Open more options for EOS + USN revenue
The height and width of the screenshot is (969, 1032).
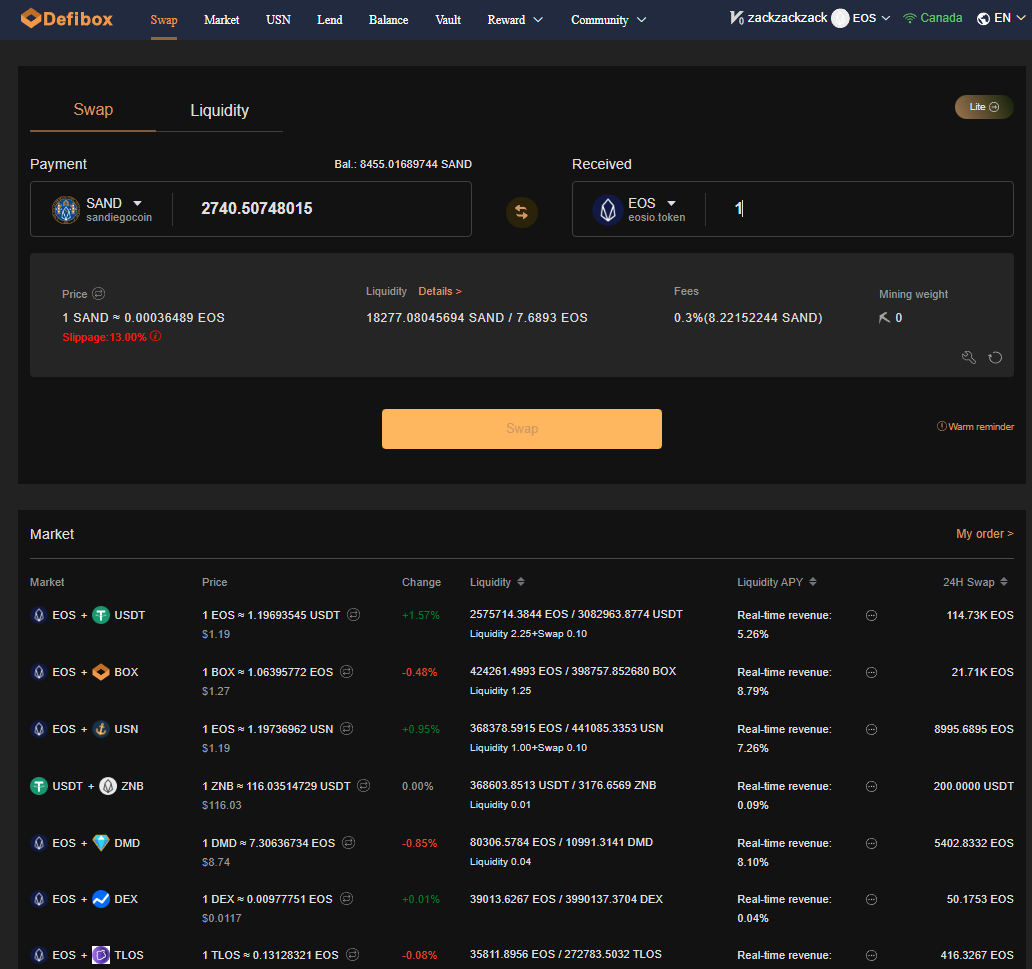coord(871,729)
